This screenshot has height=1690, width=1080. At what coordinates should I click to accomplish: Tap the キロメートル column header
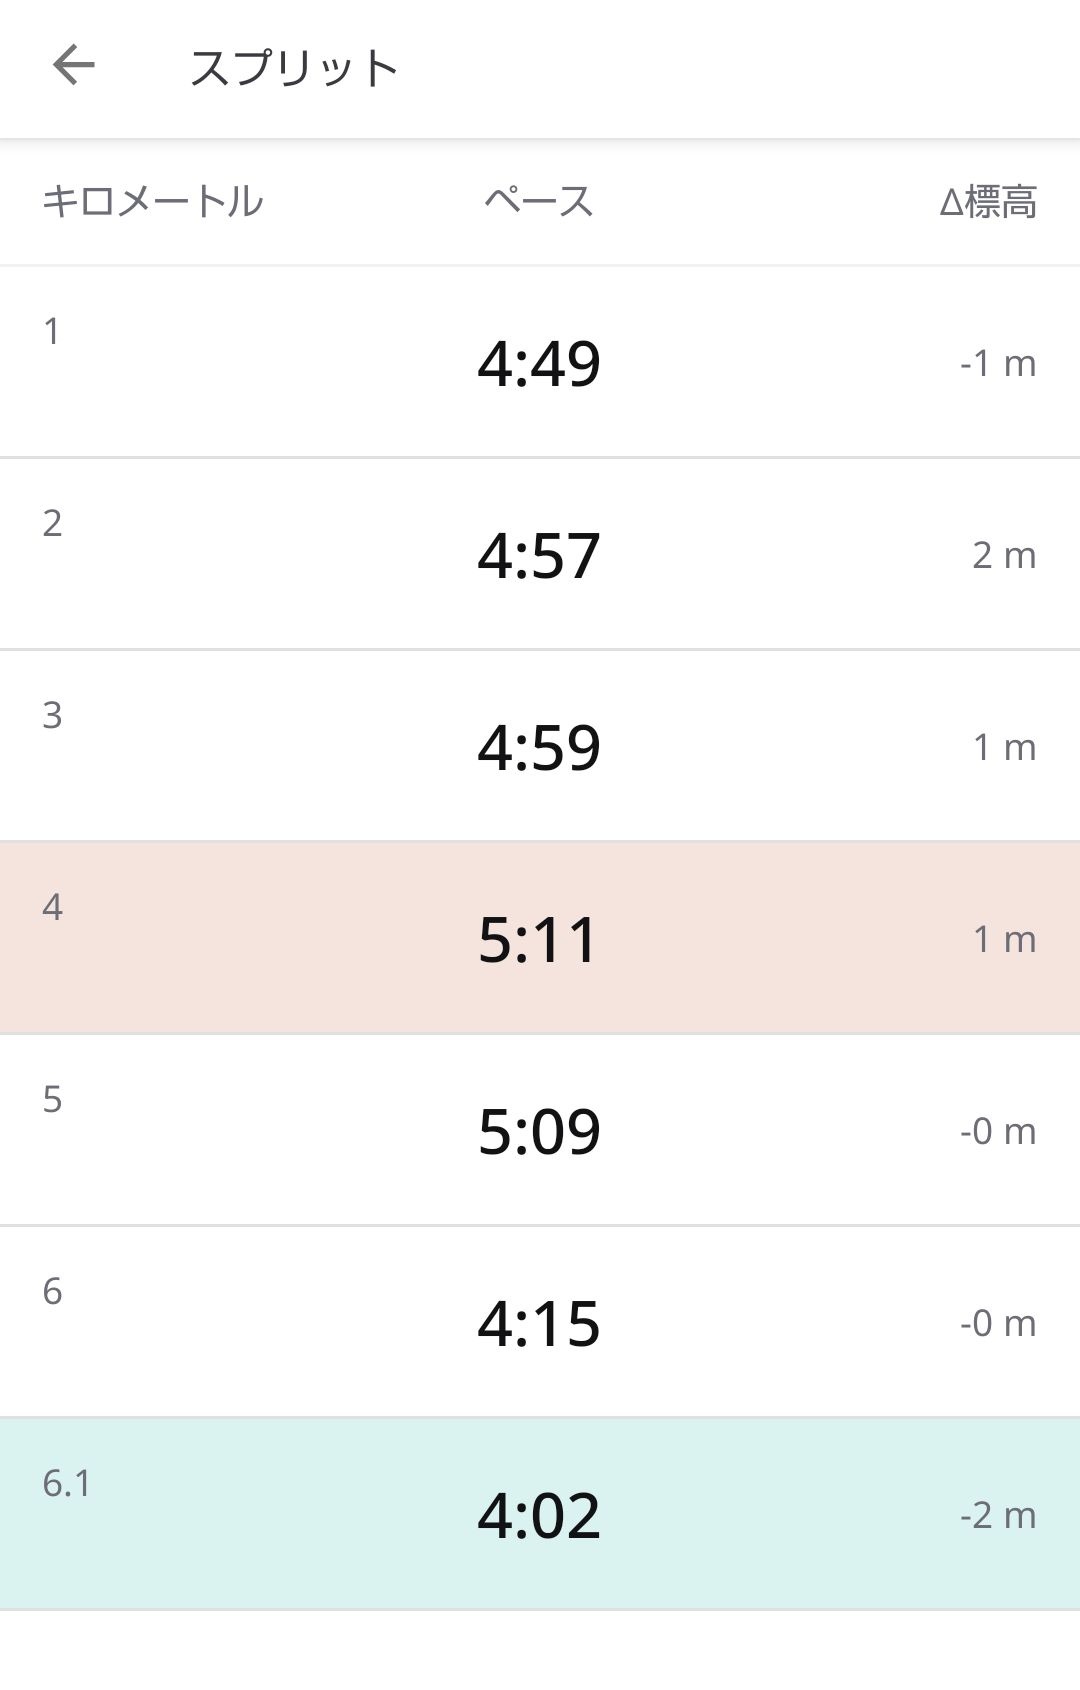pos(152,201)
